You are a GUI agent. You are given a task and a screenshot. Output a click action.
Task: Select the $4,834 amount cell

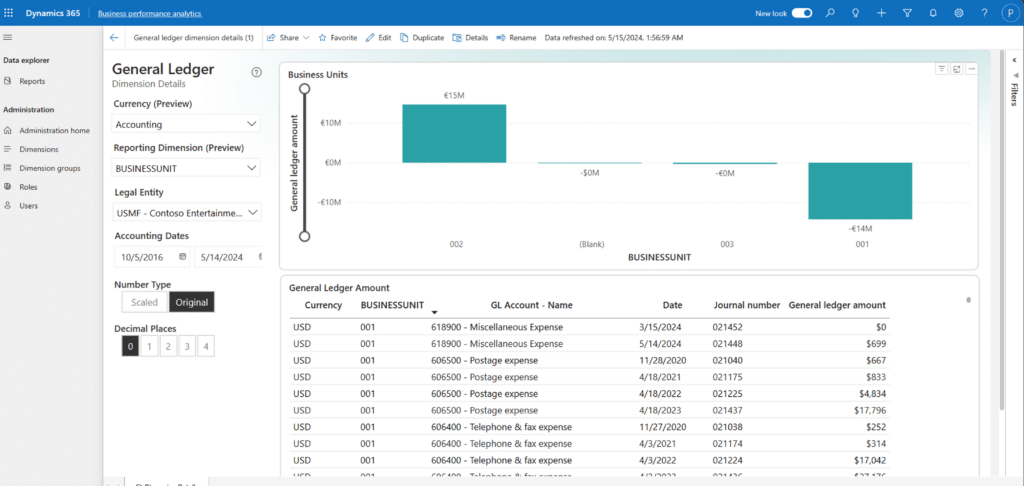point(872,394)
